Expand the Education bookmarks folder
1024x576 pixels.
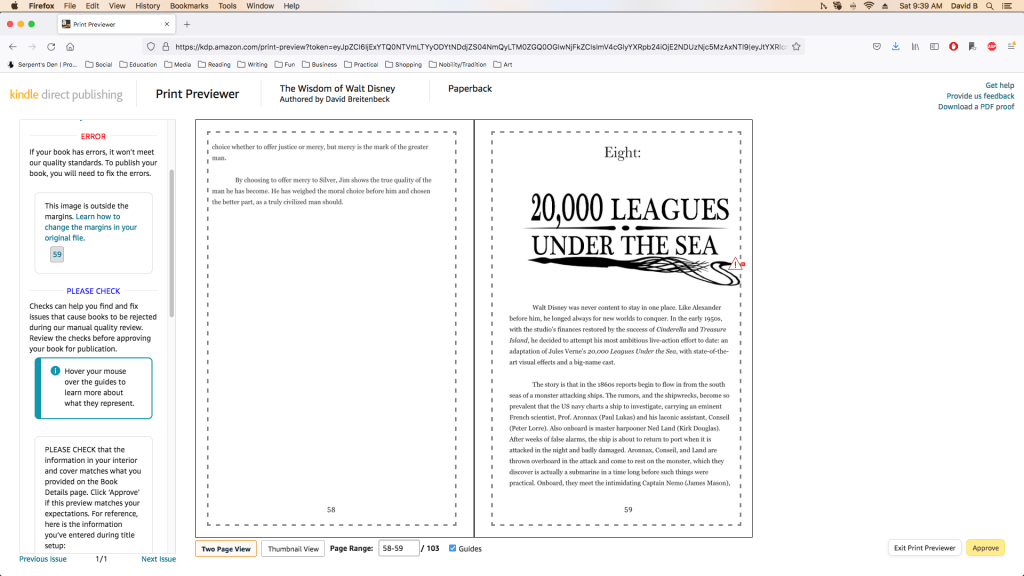point(137,64)
